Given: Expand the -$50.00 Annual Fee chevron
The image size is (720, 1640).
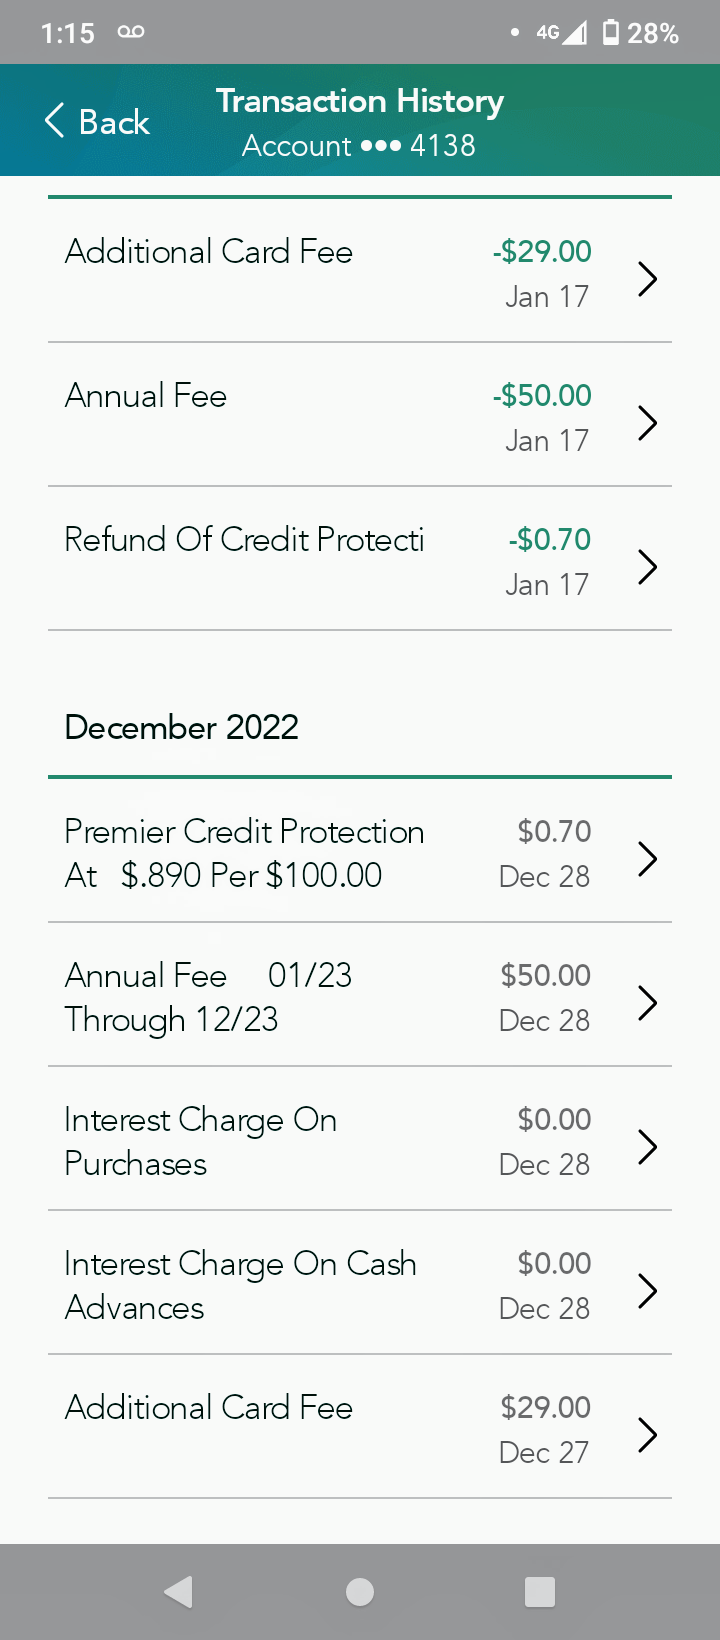Looking at the screenshot, I should click(647, 423).
